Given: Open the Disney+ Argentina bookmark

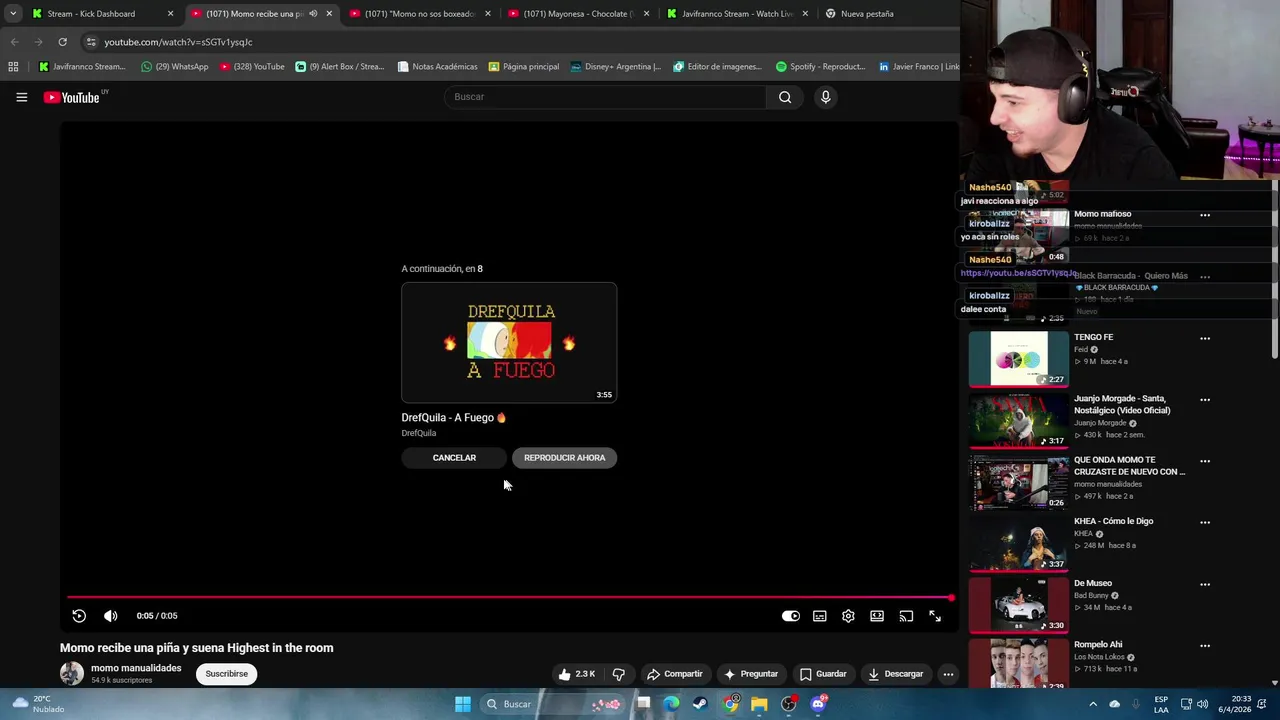Looking at the screenshot, I should coord(616,67).
